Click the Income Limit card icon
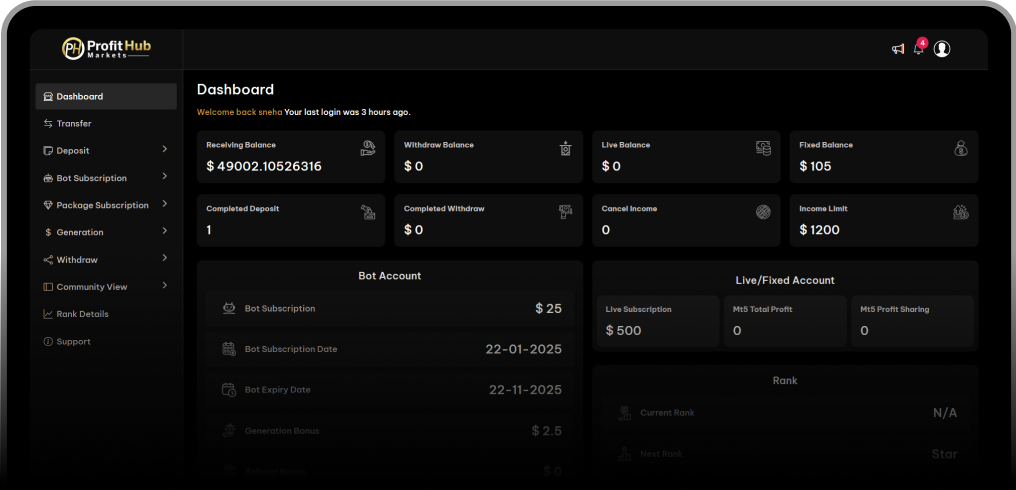 961,212
